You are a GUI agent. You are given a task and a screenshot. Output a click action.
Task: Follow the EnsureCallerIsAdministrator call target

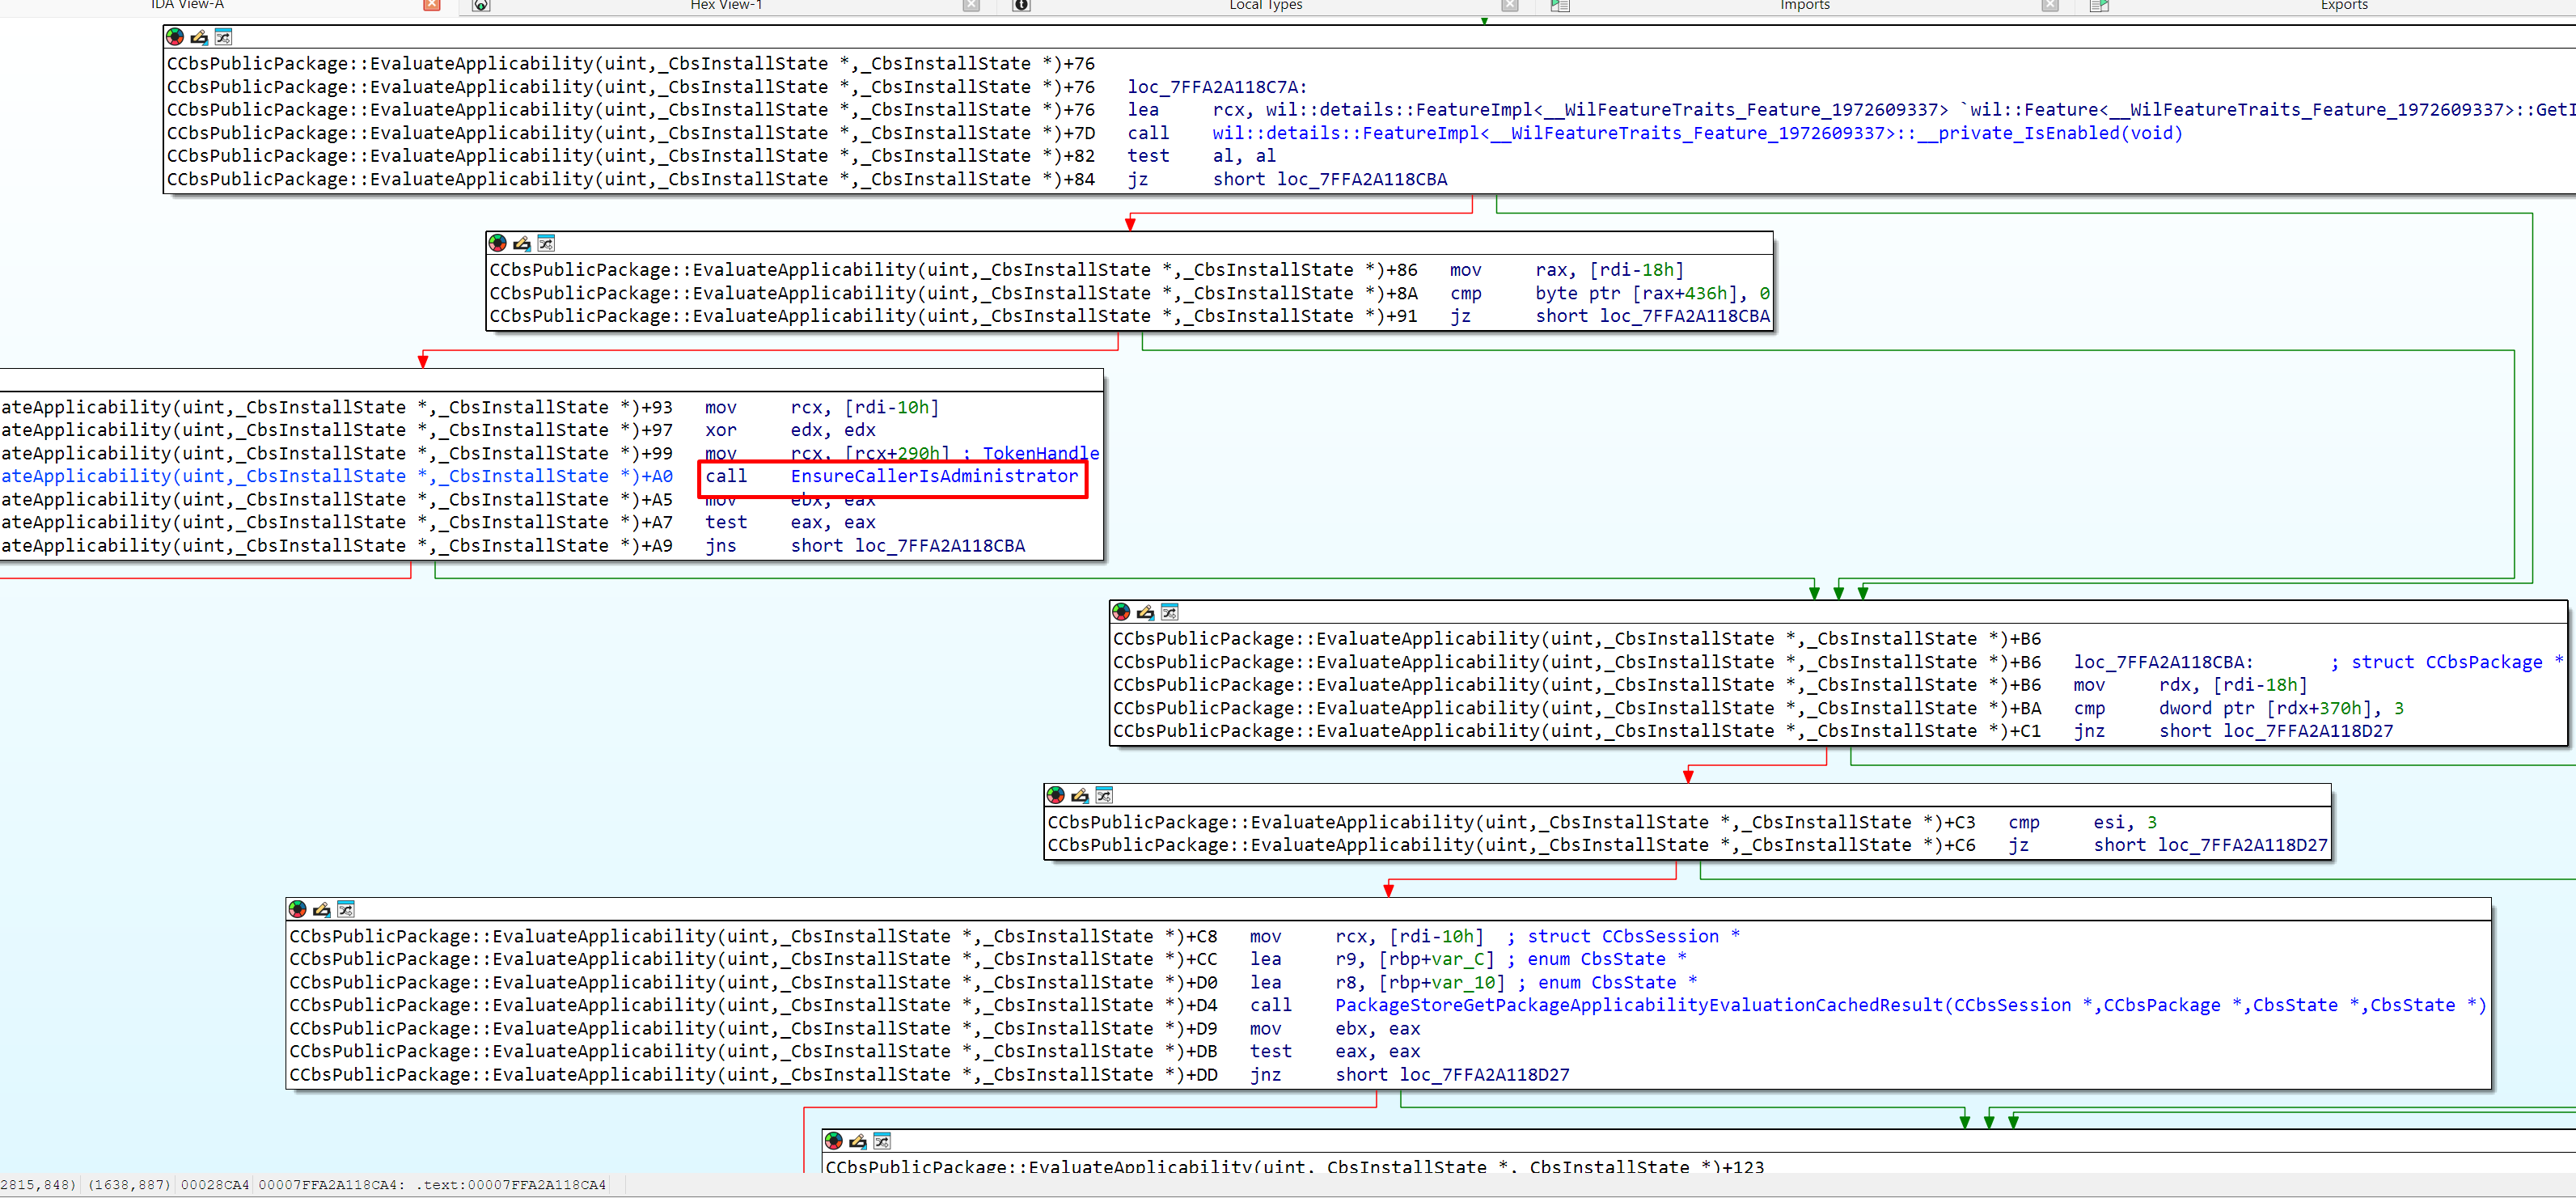934,476
